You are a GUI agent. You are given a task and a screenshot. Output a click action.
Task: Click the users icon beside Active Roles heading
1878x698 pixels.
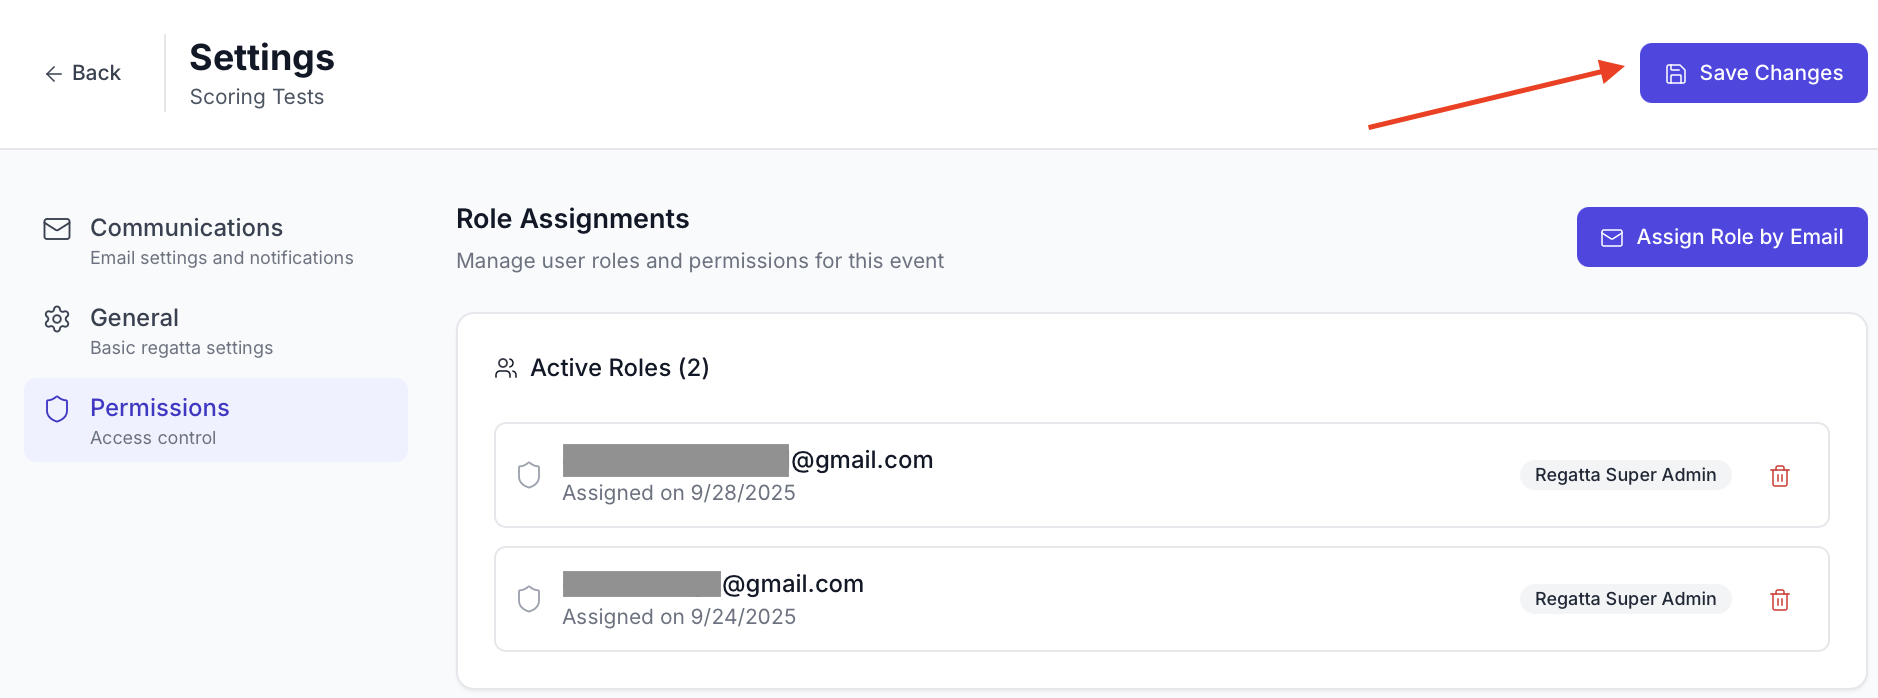[x=506, y=367]
